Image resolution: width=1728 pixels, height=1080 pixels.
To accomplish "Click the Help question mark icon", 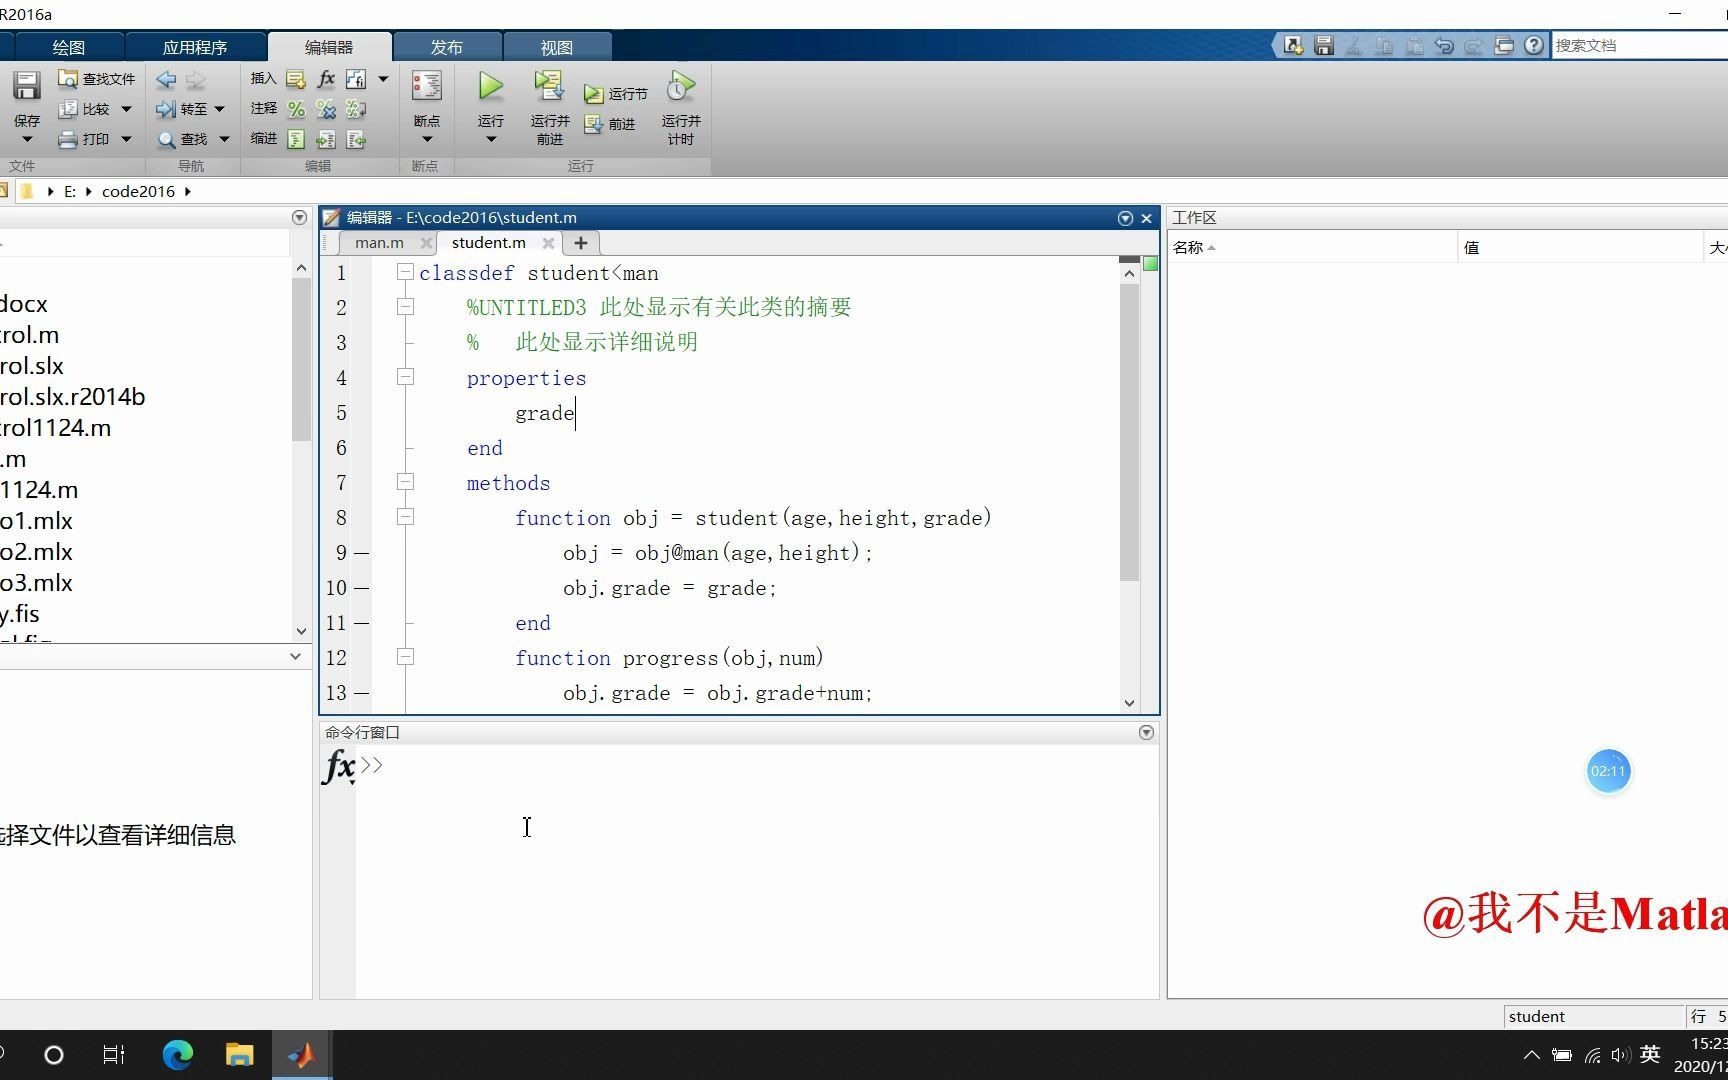I will point(1534,45).
